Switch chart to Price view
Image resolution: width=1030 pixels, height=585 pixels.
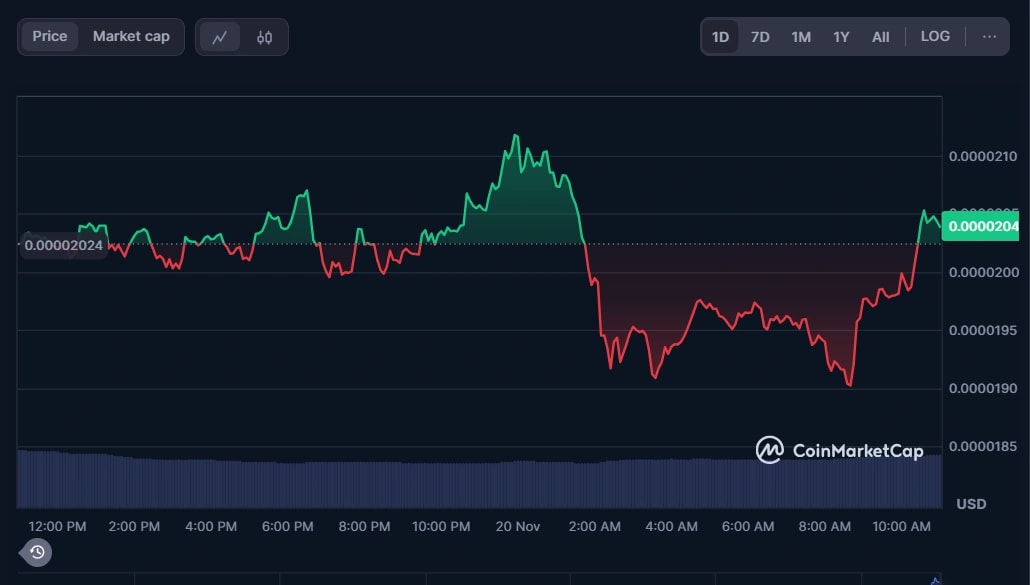coord(50,37)
